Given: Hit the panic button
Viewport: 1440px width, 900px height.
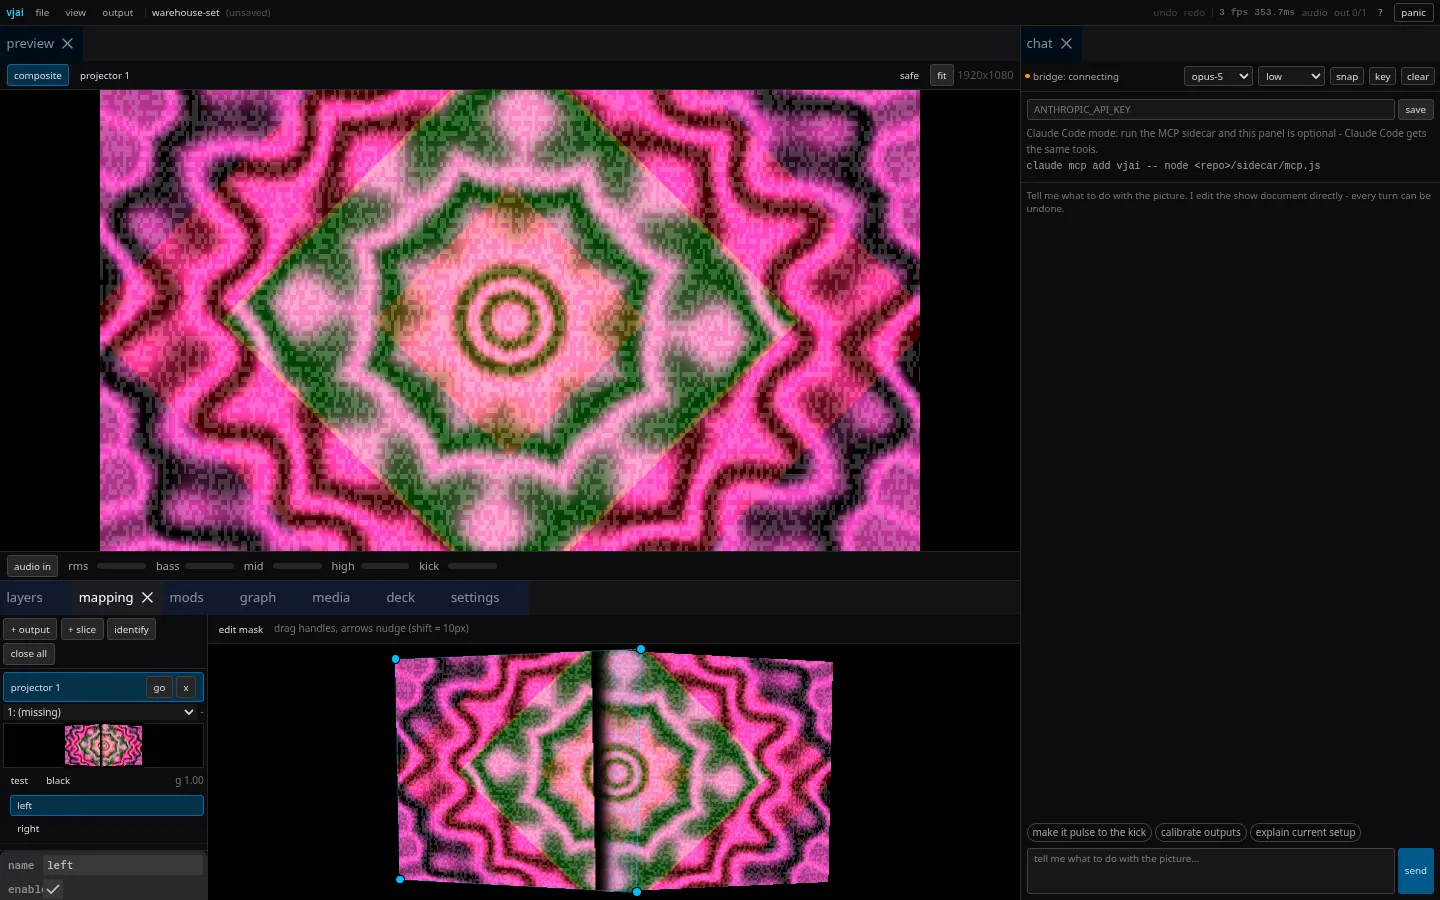Looking at the screenshot, I should coord(1414,13).
